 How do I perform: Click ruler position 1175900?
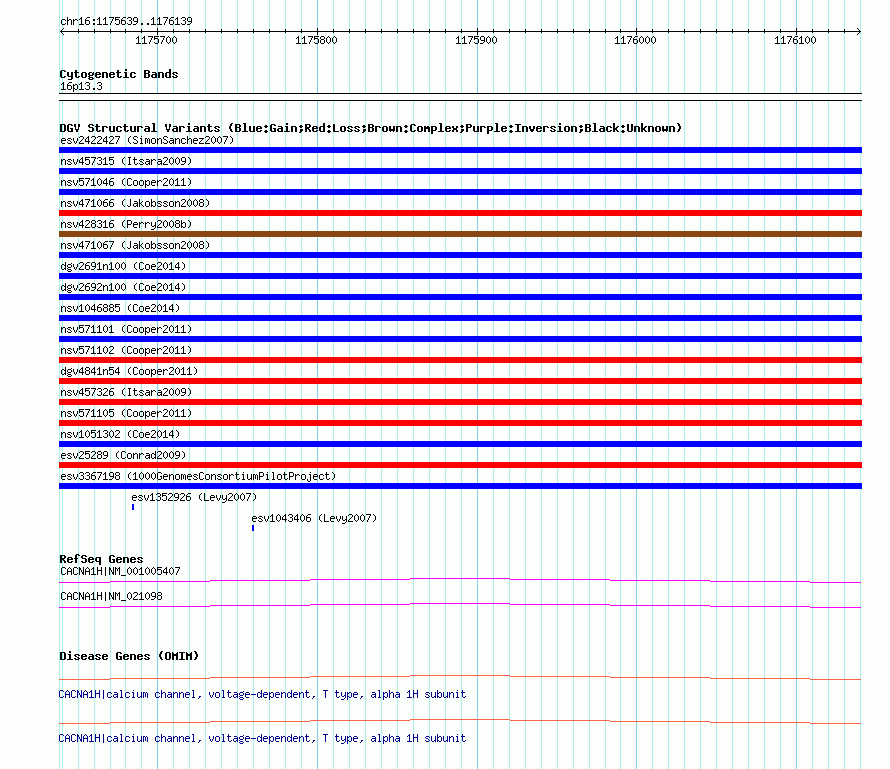(x=476, y=40)
